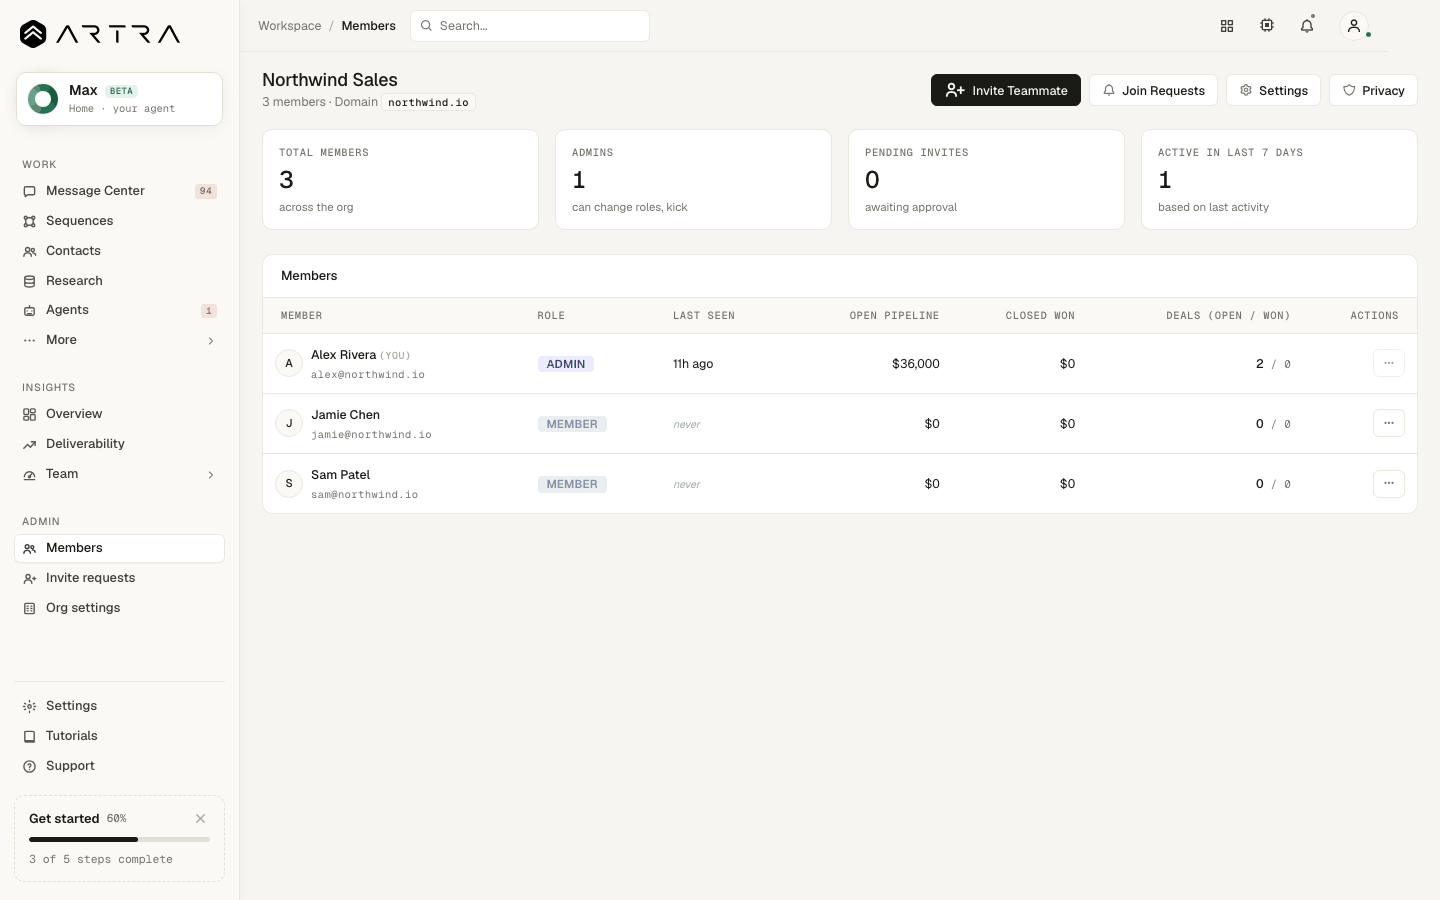Click the northwind.io domain tag
The image size is (1440, 900).
[x=428, y=102]
